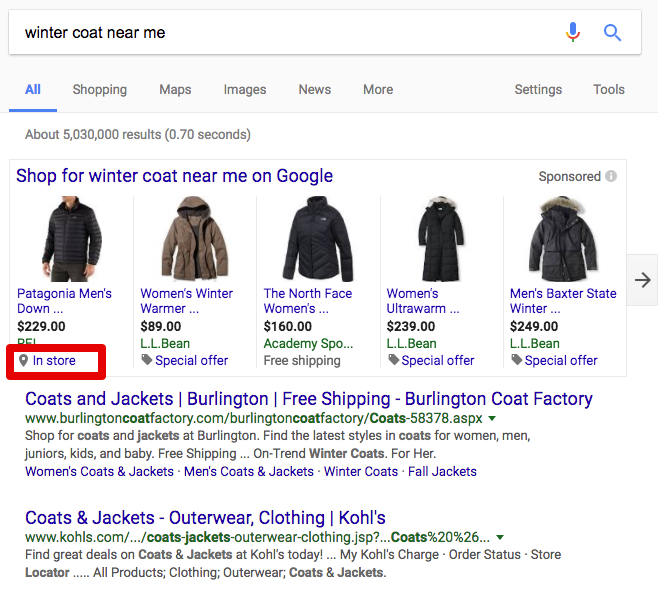Click the $160.00 price
658x589 pixels.
[287, 326]
